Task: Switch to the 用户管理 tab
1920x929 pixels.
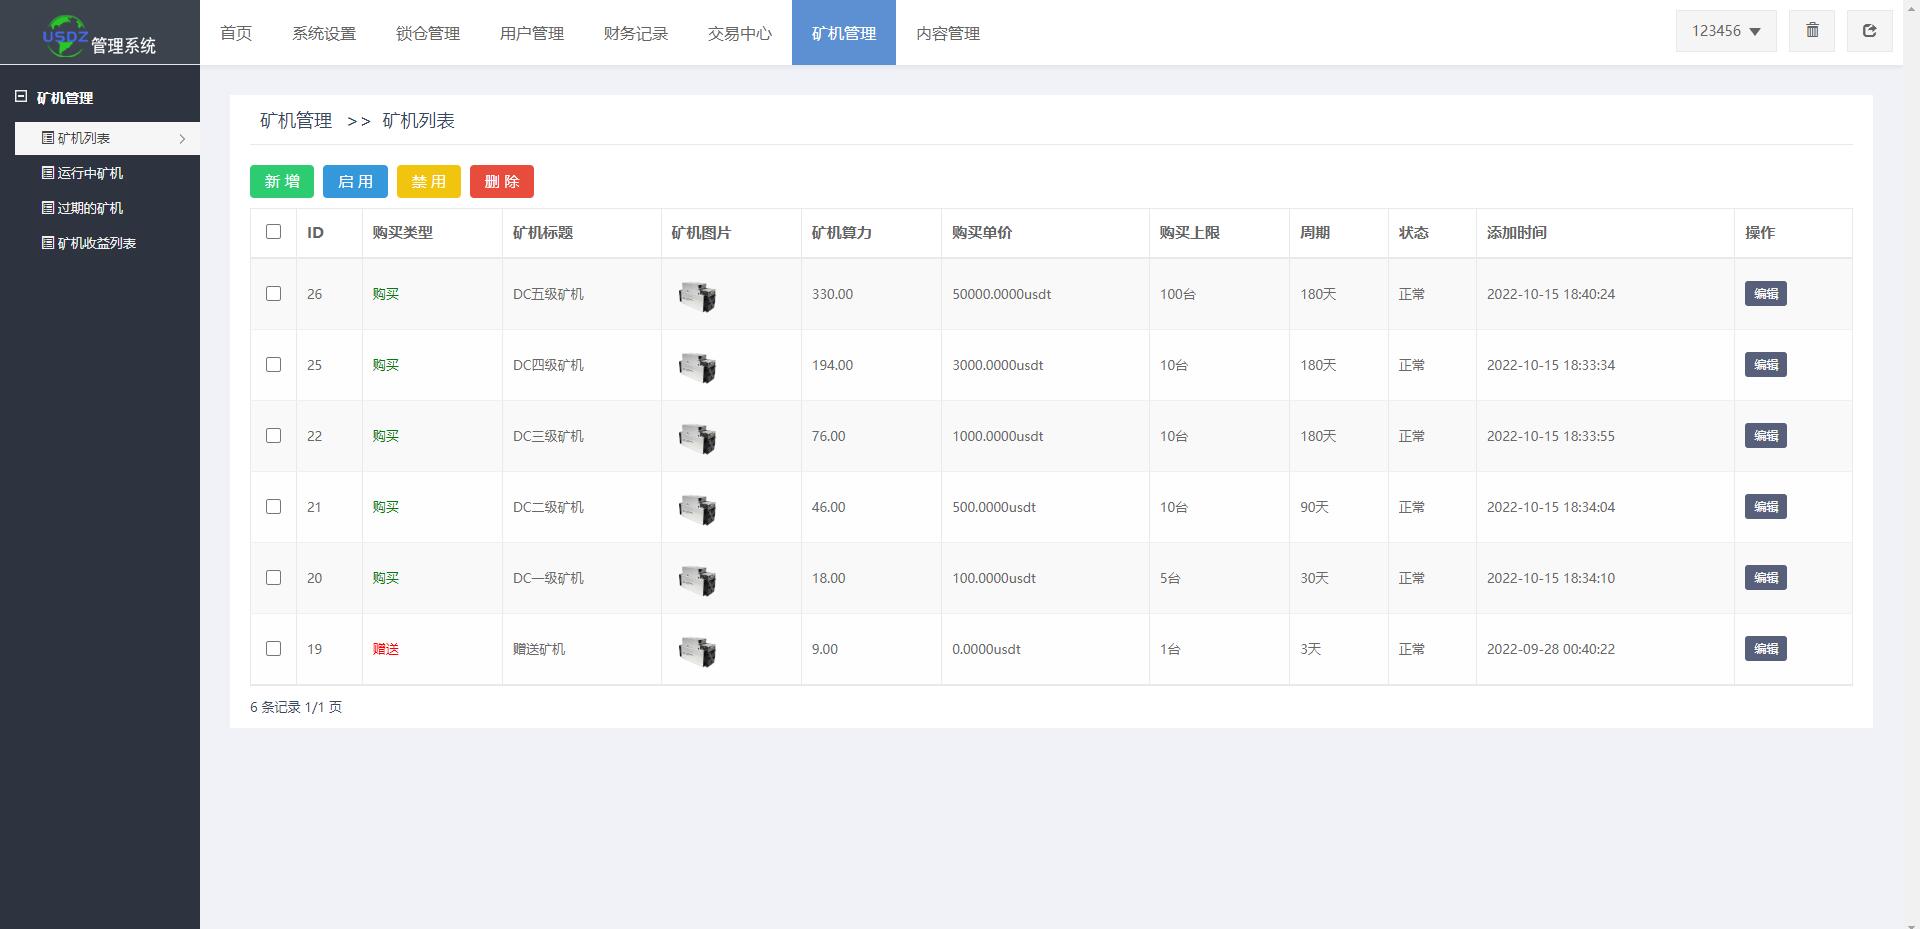Action: 531,33
